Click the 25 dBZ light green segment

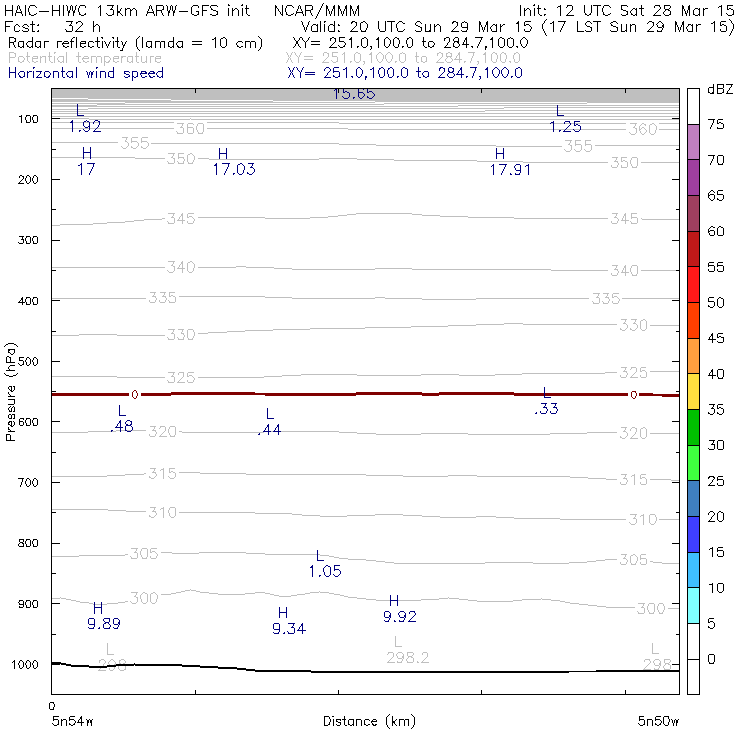click(x=693, y=463)
